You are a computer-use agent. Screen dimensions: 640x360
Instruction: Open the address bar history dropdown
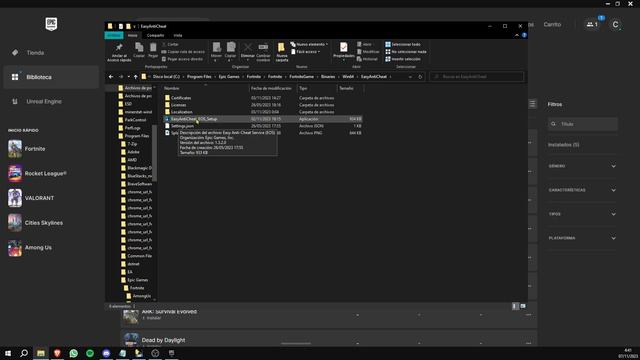[410, 77]
